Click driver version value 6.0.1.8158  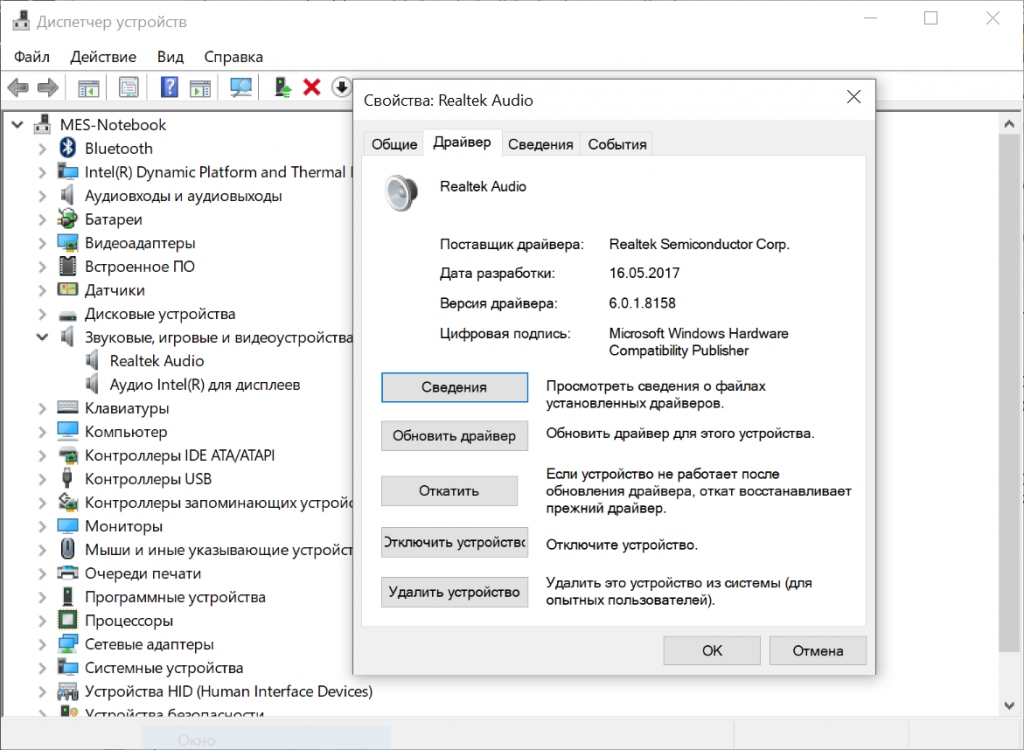(642, 303)
